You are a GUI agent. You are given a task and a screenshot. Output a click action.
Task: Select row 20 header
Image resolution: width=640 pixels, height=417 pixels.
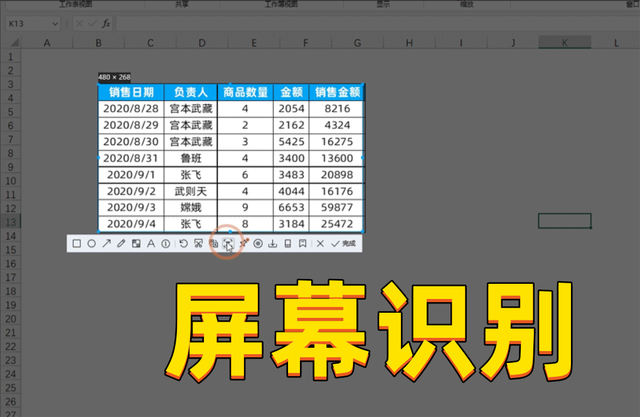point(10,319)
